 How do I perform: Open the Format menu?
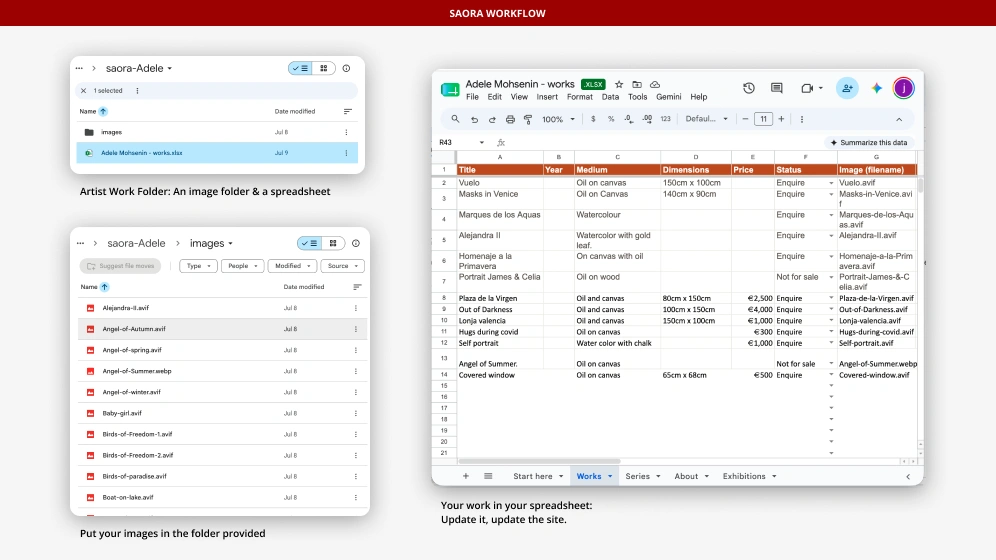pyautogui.click(x=579, y=97)
